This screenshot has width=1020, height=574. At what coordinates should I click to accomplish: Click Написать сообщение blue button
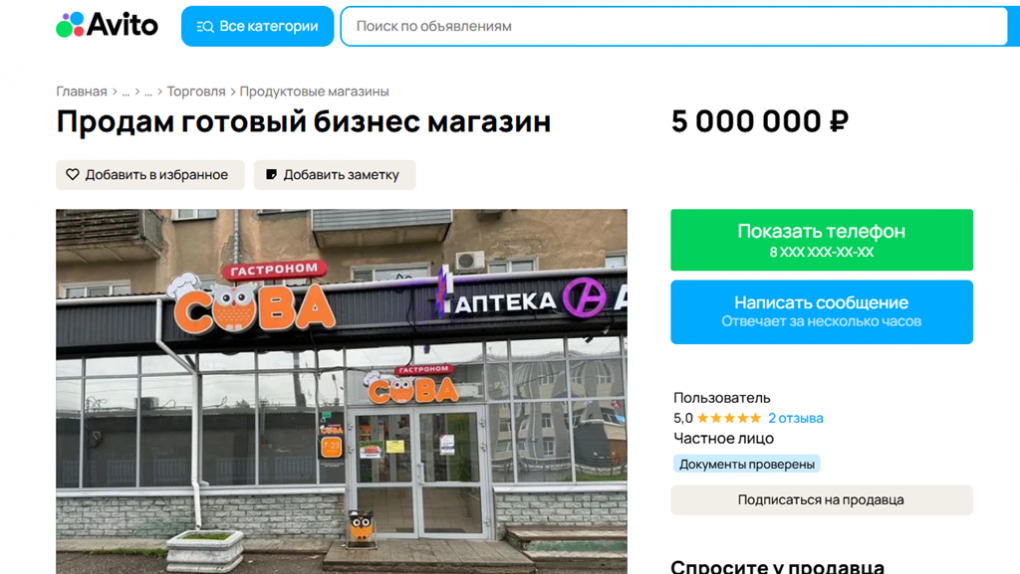[822, 312]
